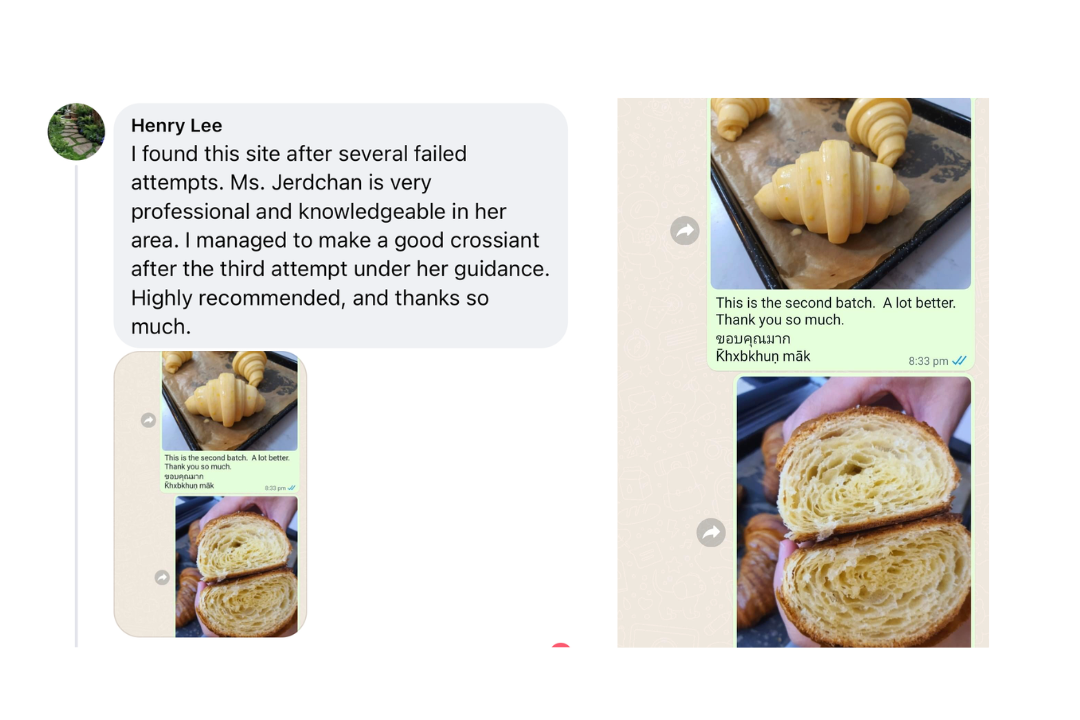Click the Henry Lee commenter name

click(176, 125)
